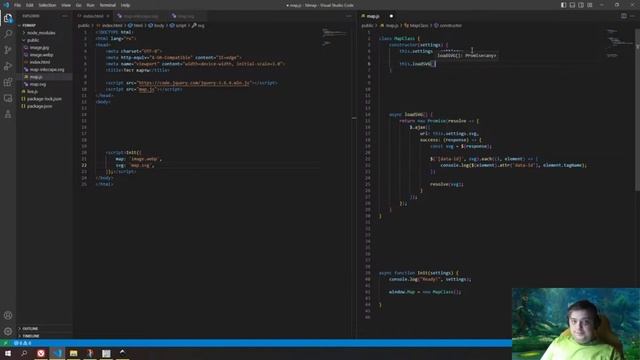
Task: Open the Windows Start menu
Action: pos(8,353)
